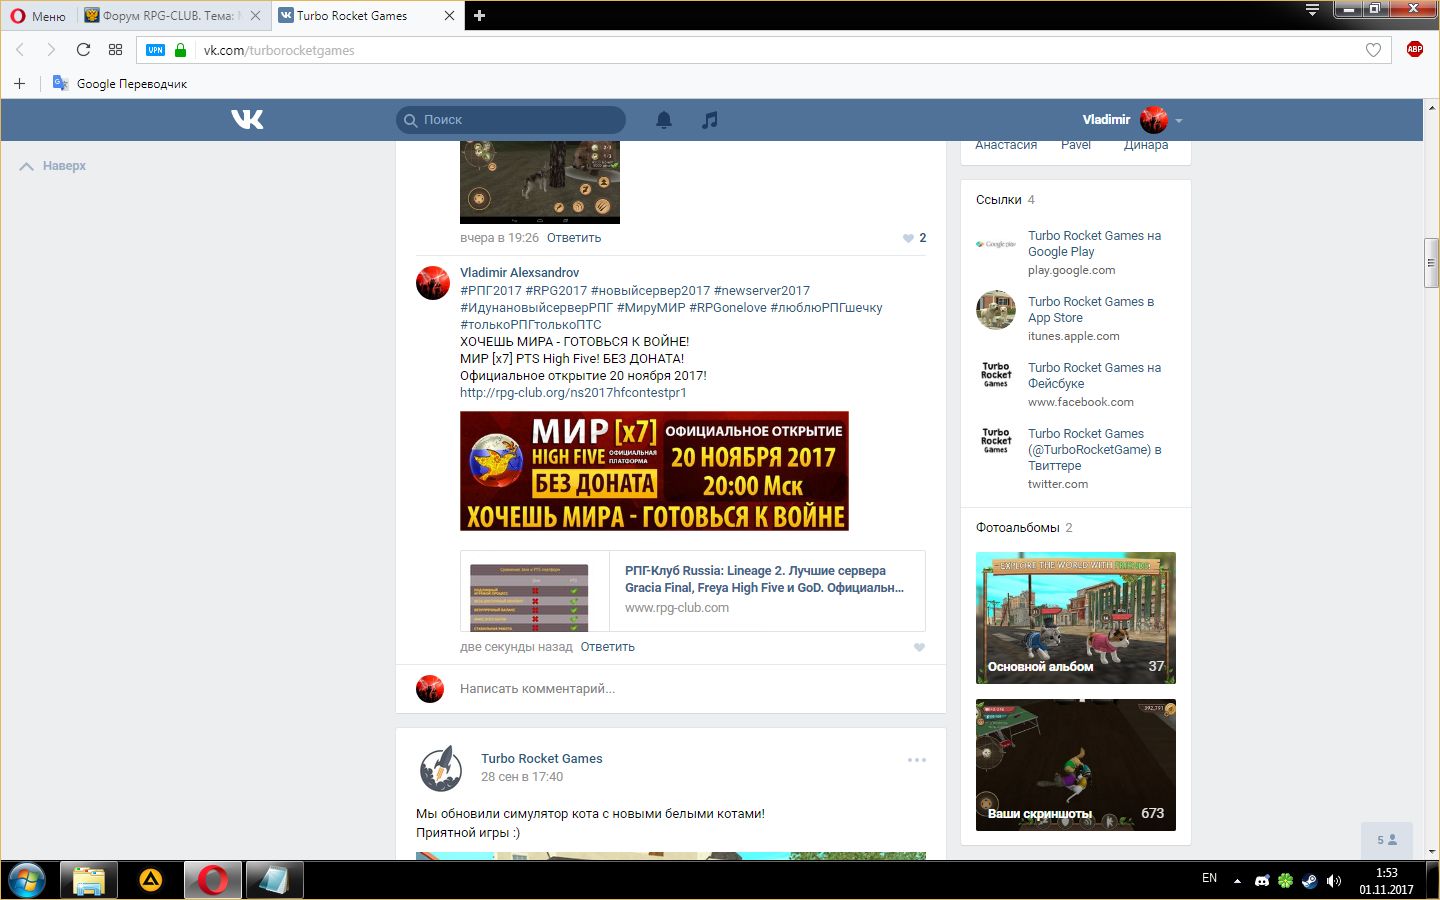Click the VK logo in header
The height and width of the screenshot is (900, 1440).
(247, 120)
